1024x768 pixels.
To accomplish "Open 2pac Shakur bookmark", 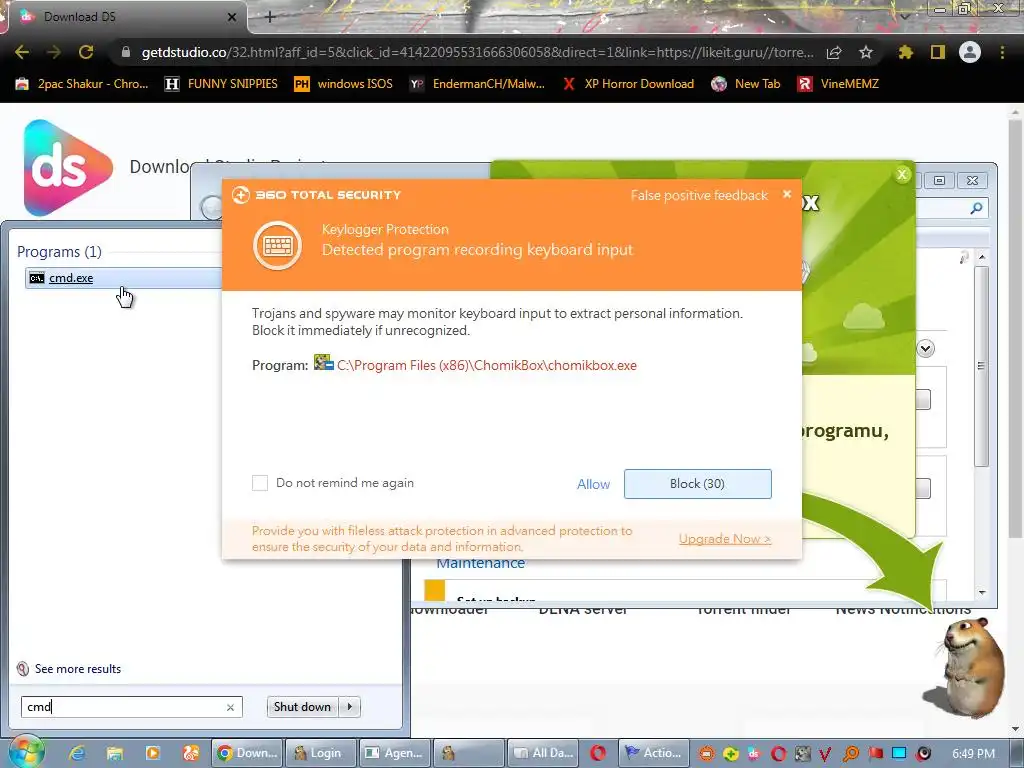I will pos(82,84).
